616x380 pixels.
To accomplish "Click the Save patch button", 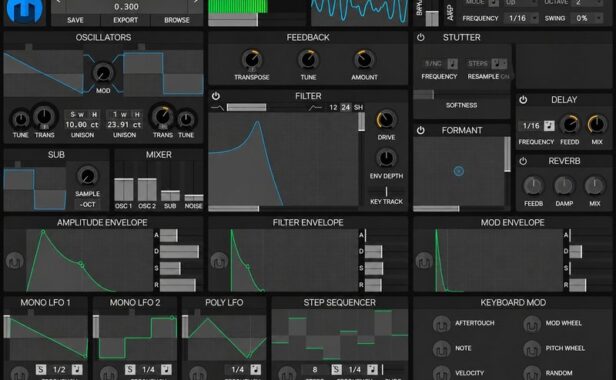I will click(x=75, y=20).
